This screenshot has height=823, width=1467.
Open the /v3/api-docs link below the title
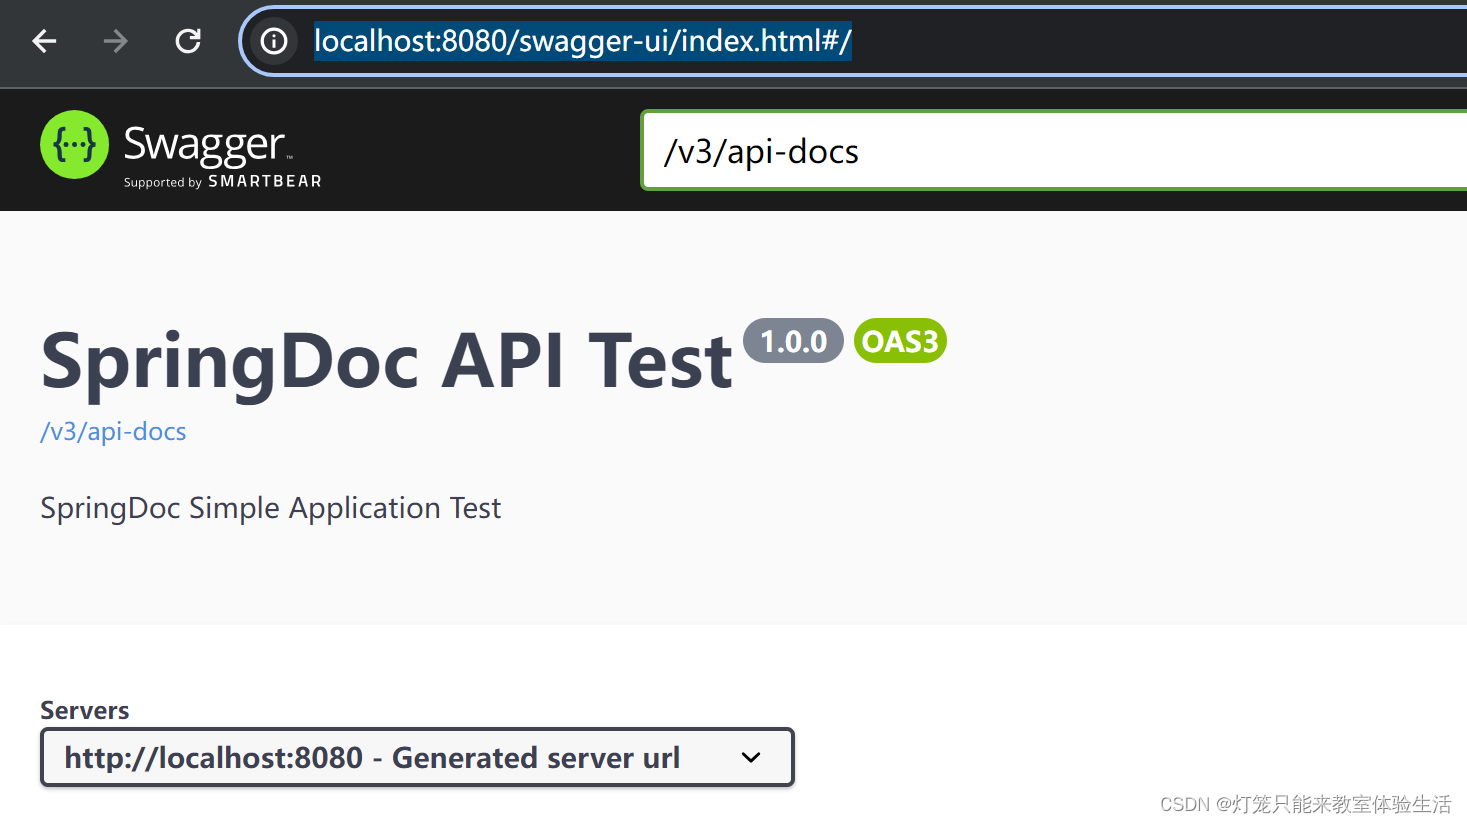point(113,431)
